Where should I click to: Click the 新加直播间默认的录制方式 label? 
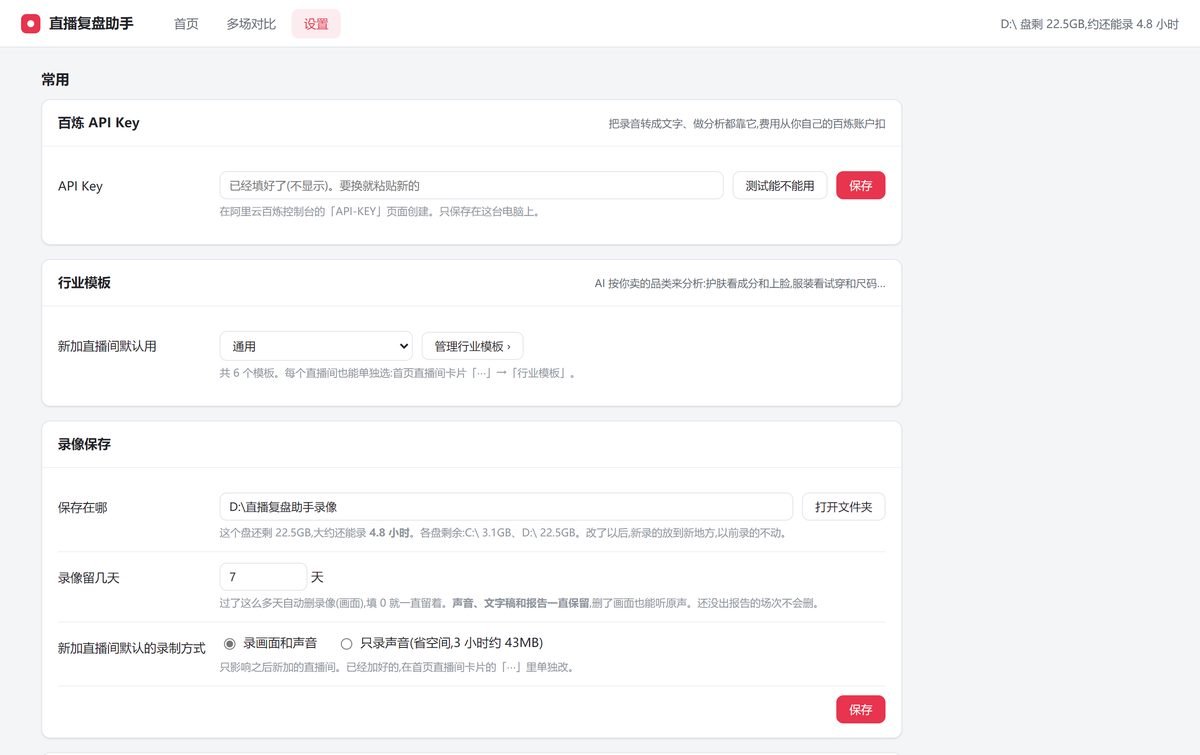[132, 648]
